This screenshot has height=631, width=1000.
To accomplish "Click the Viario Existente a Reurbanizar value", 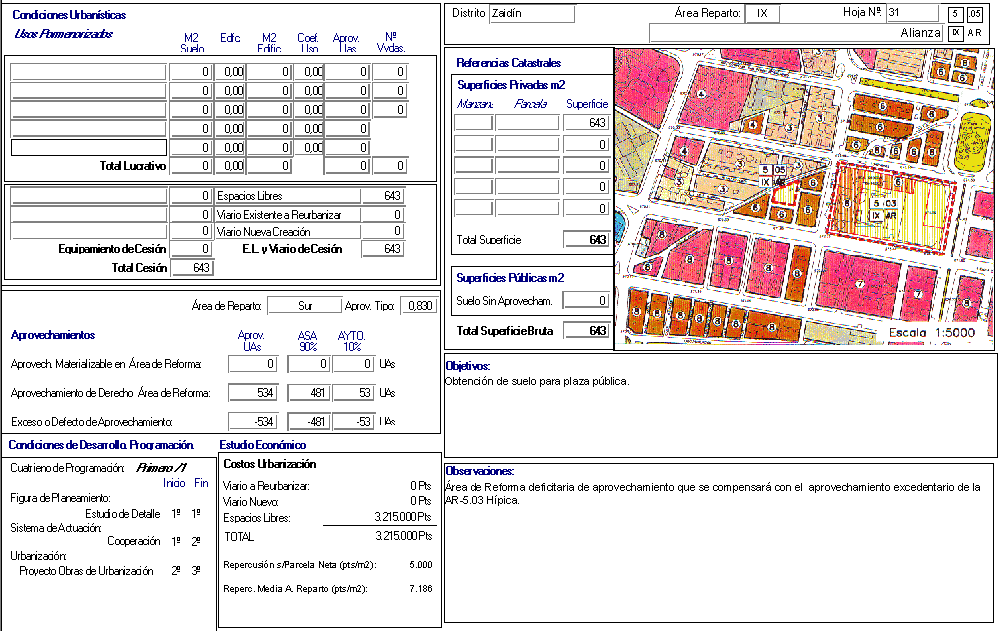I will (x=383, y=214).
